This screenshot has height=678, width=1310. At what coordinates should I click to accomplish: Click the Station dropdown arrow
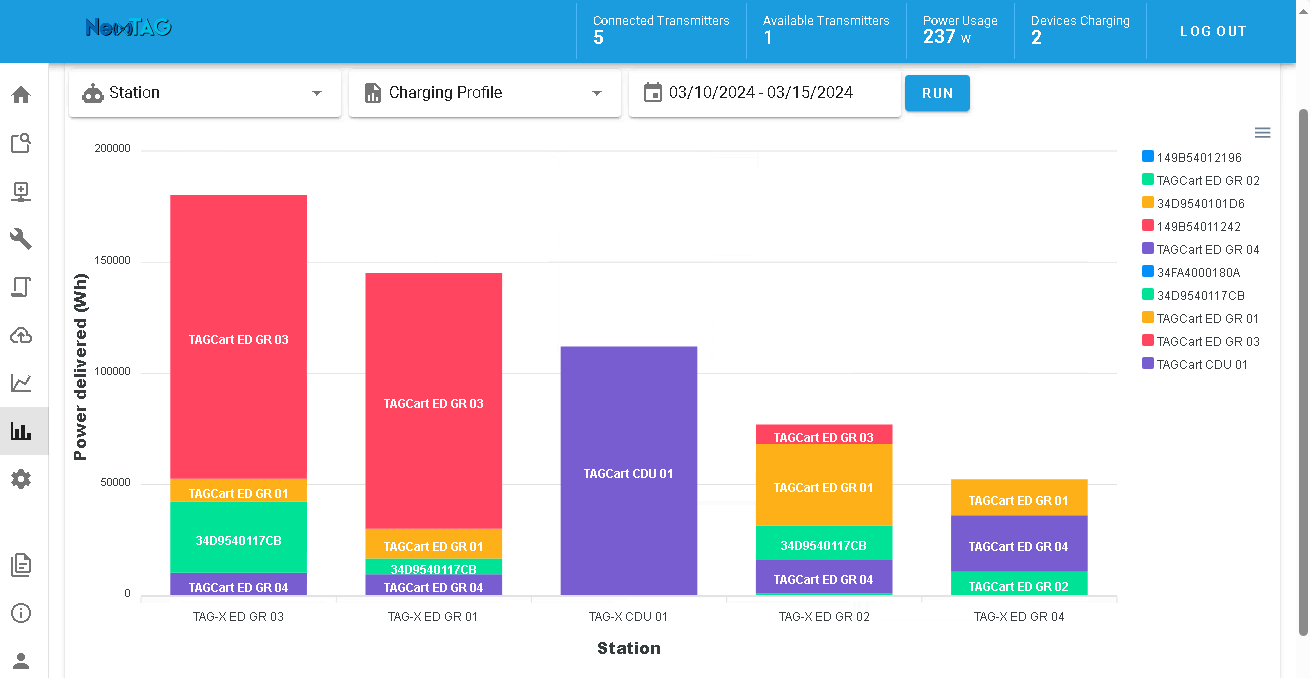point(317,93)
